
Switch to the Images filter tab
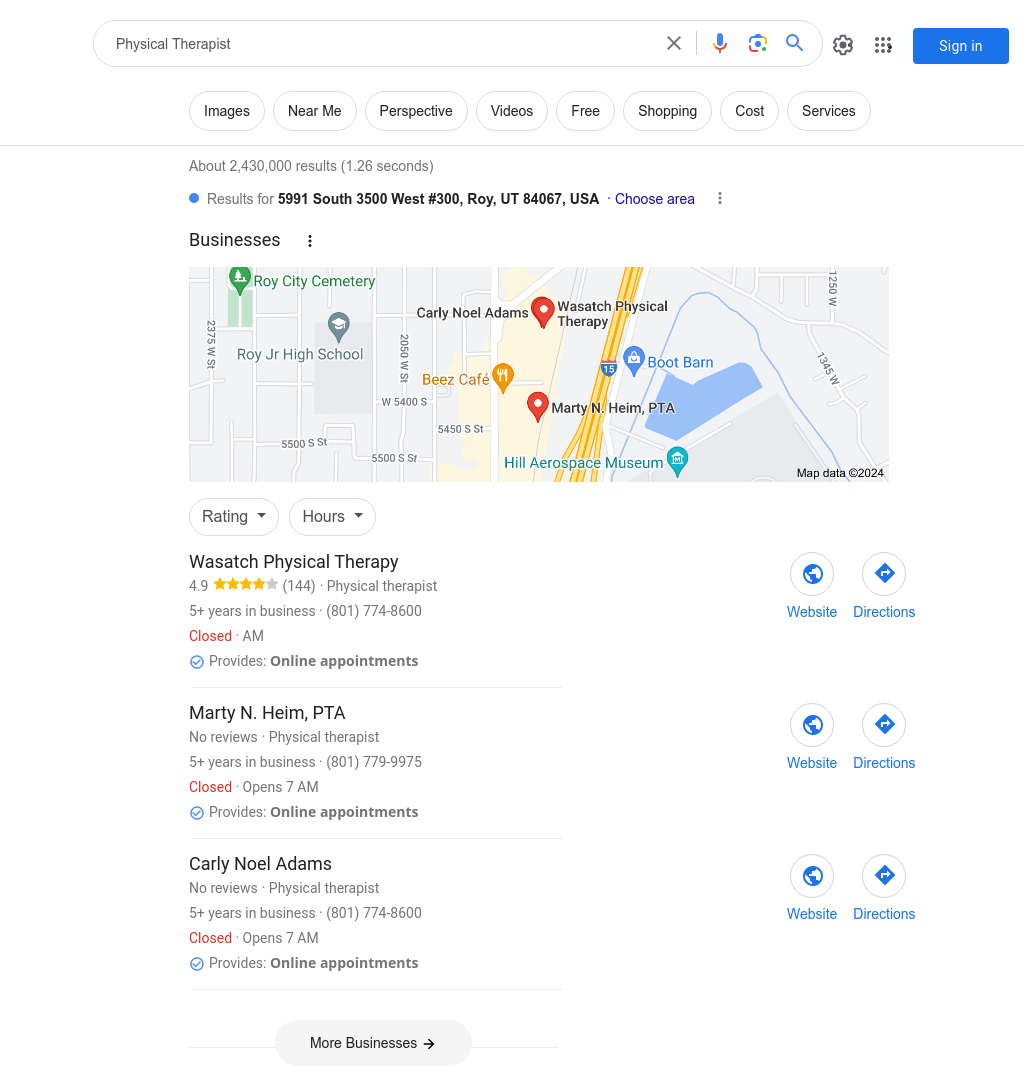pos(227,111)
